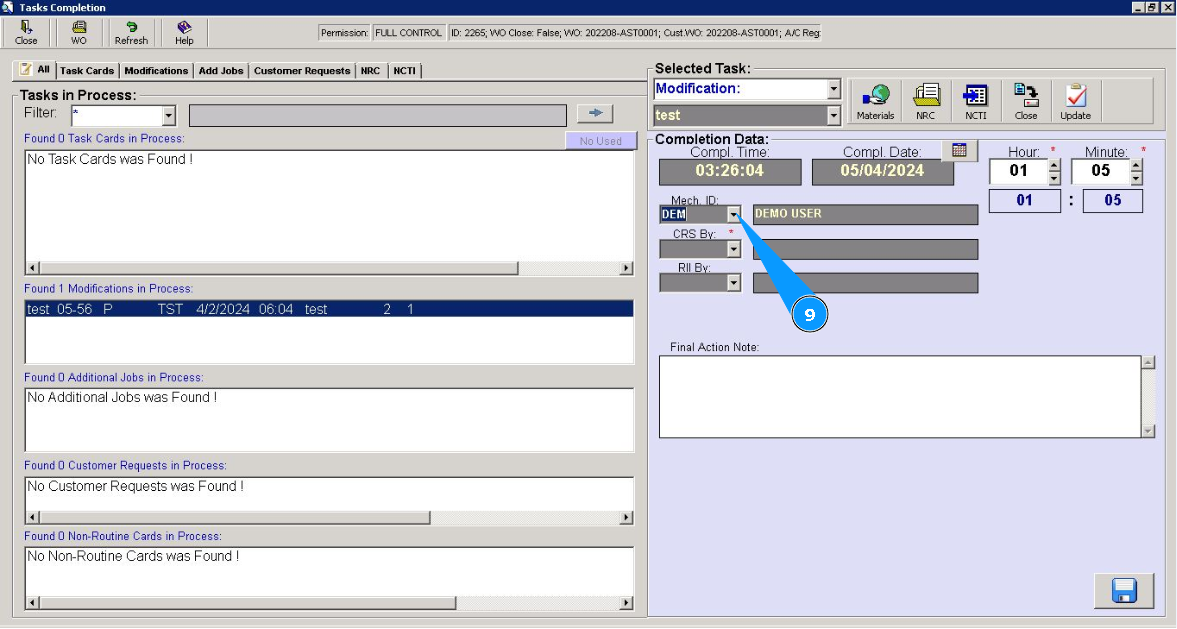Open the Help toolbar icon

click(184, 32)
